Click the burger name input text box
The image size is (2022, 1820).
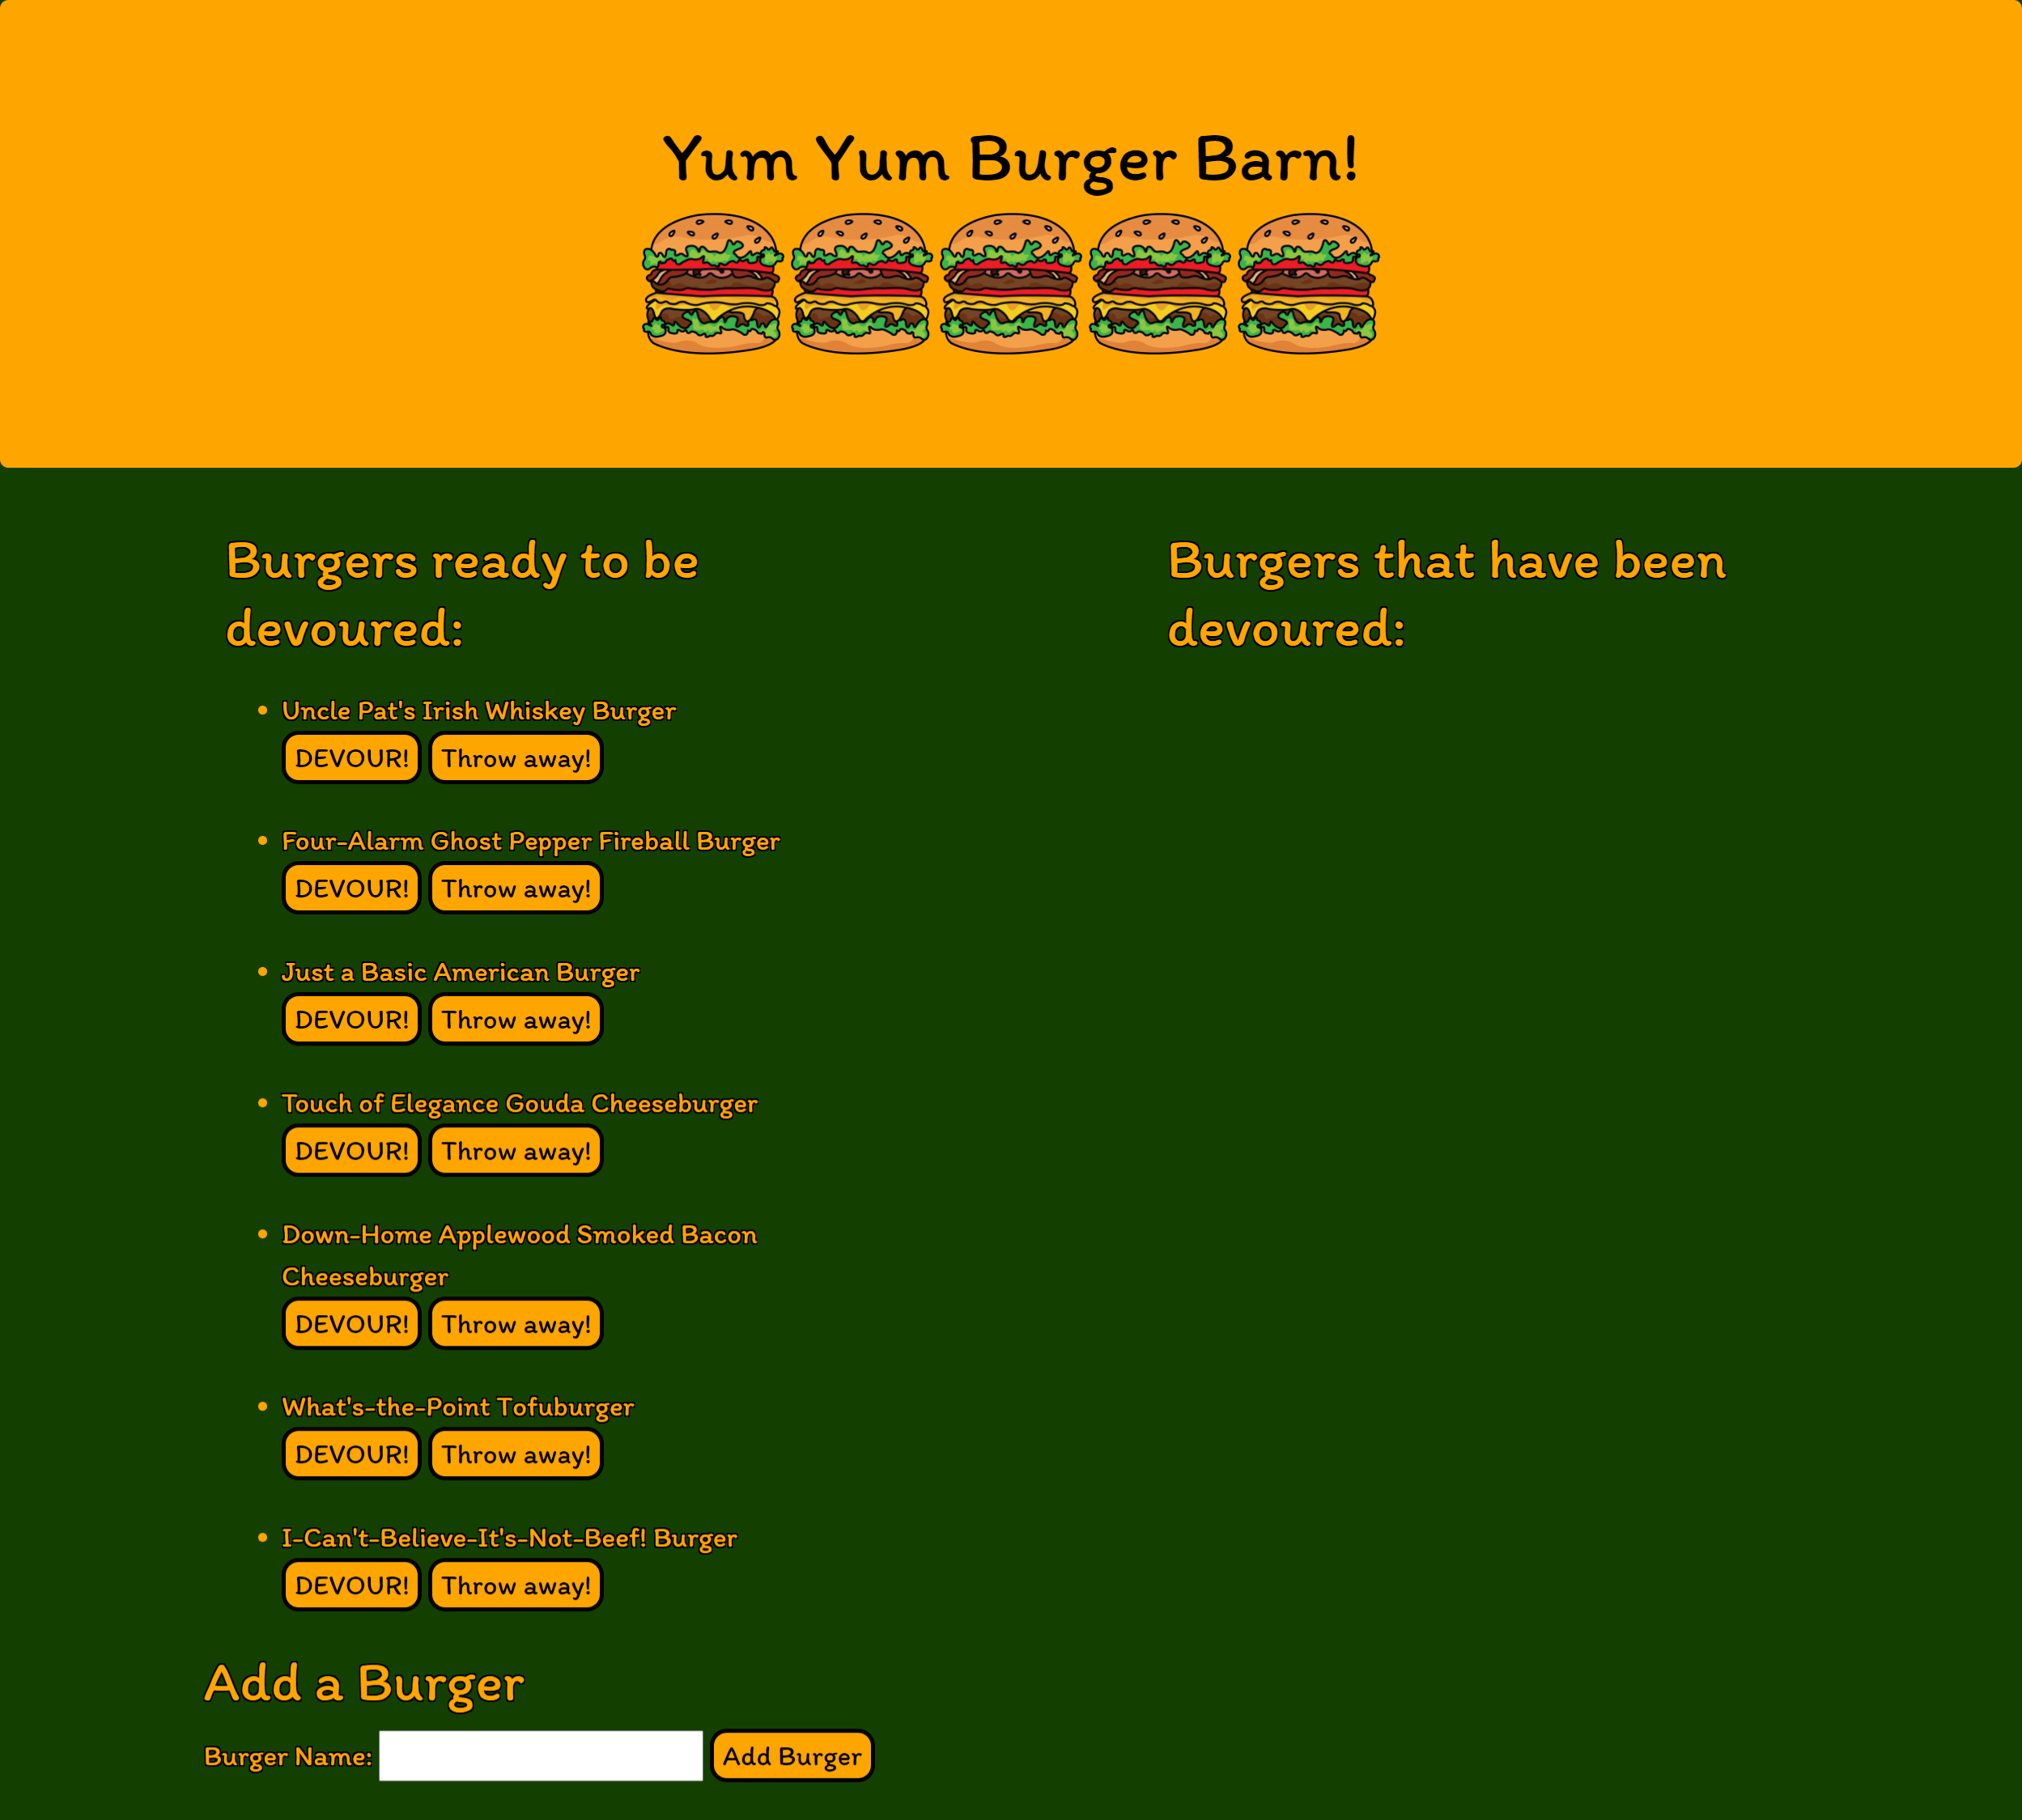coord(539,1755)
